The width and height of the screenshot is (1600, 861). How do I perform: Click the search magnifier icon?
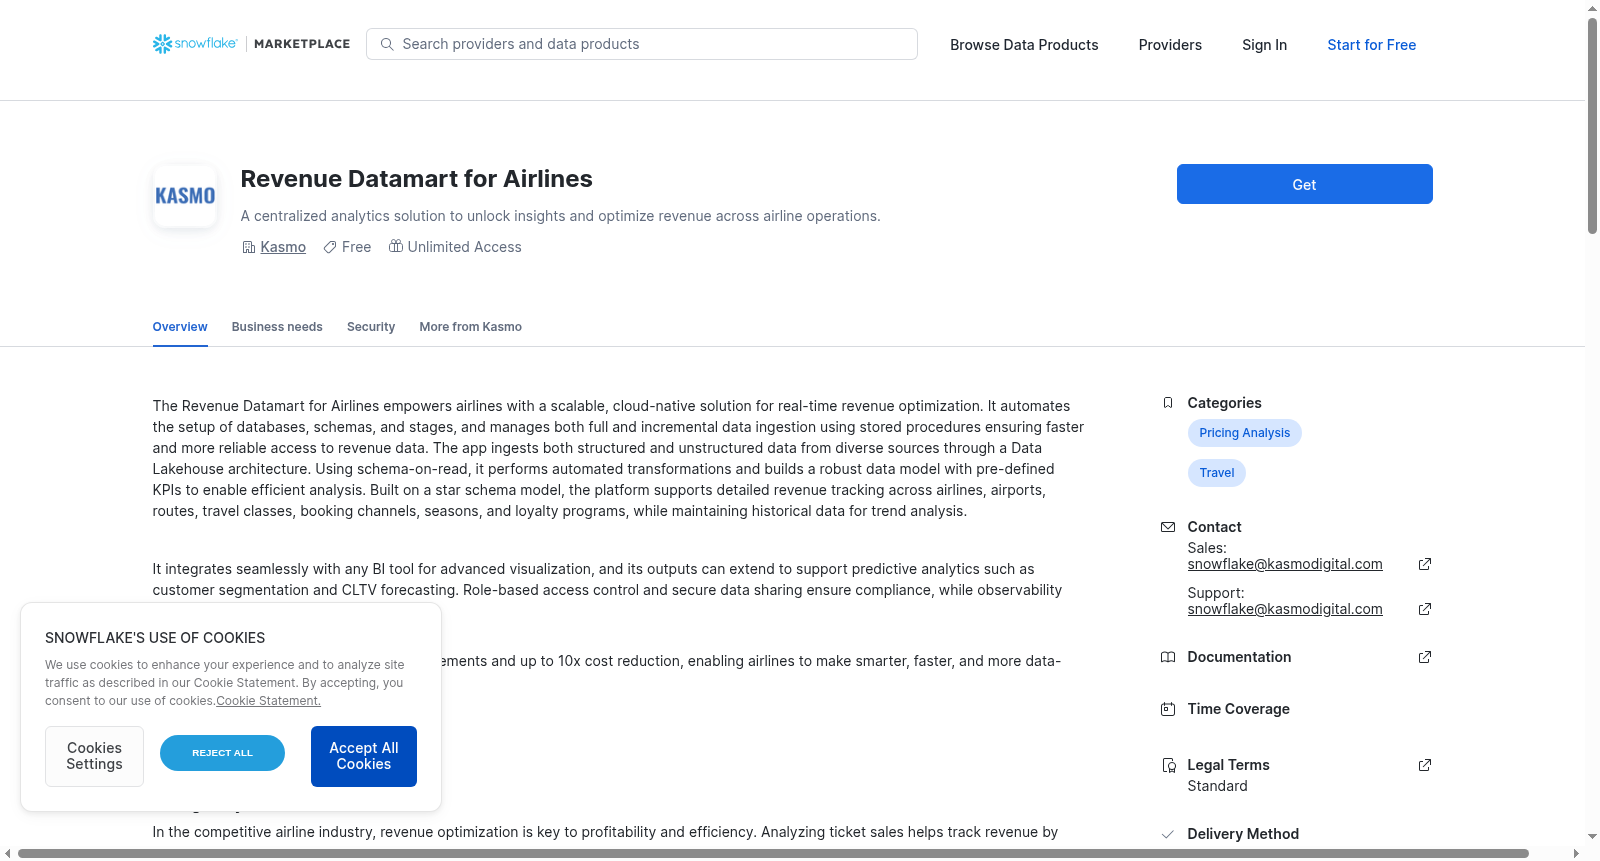click(x=387, y=44)
